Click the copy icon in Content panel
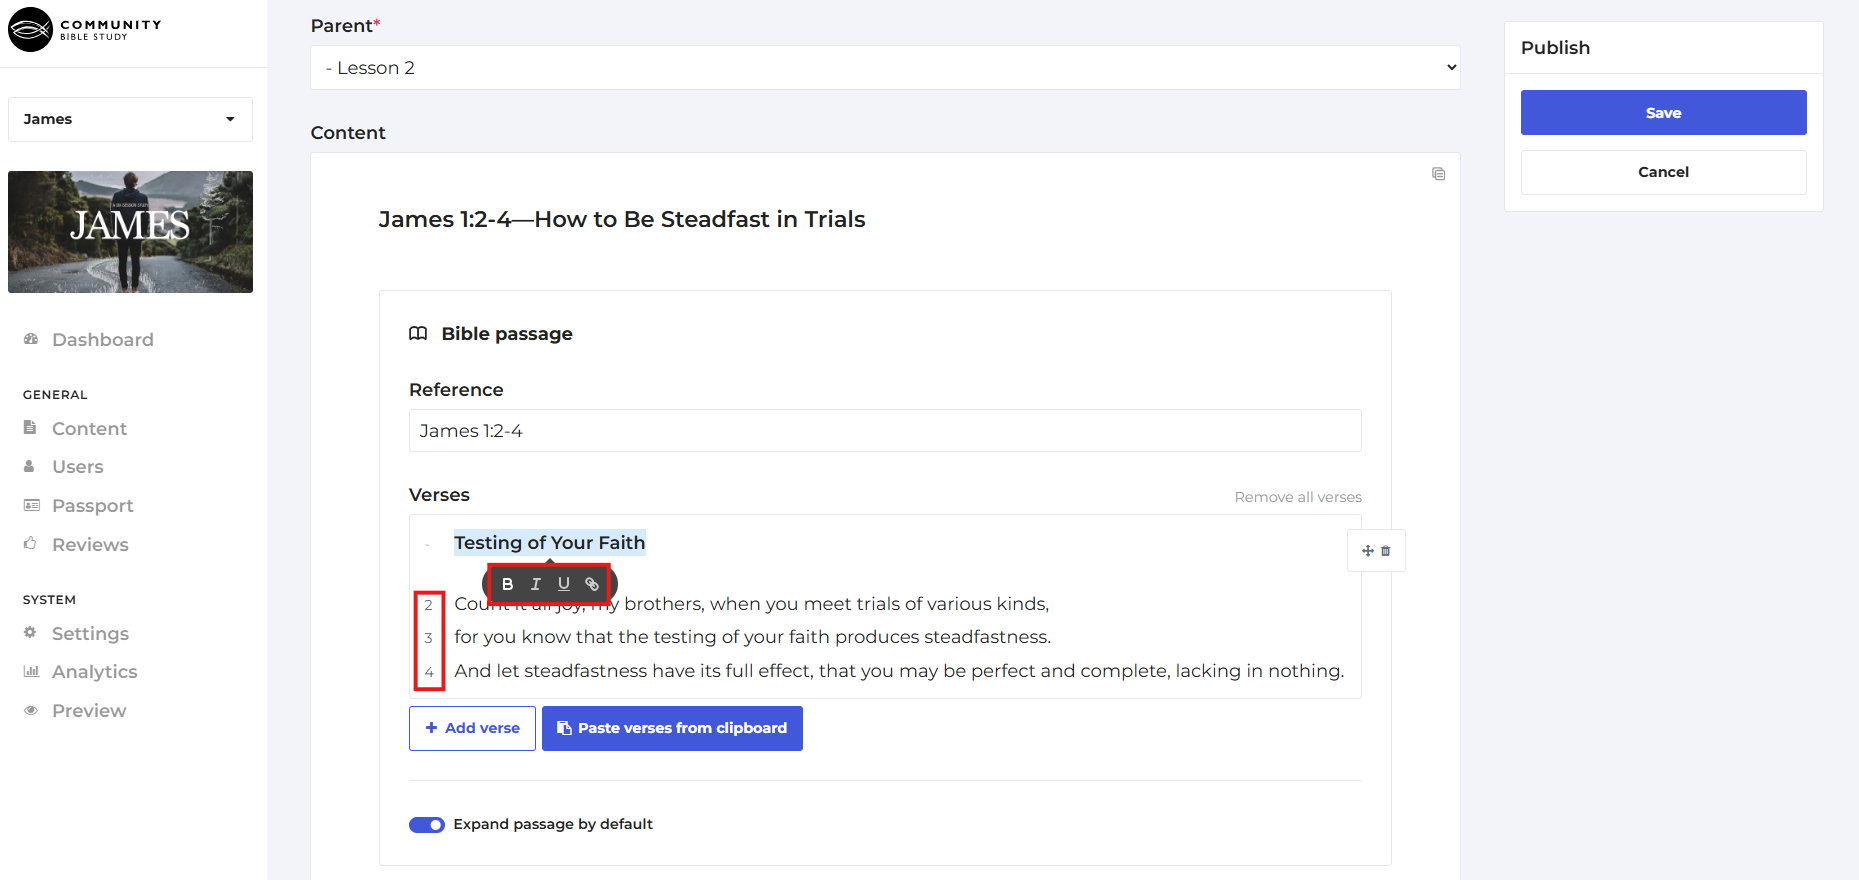1859x880 pixels. pos(1438,174)
